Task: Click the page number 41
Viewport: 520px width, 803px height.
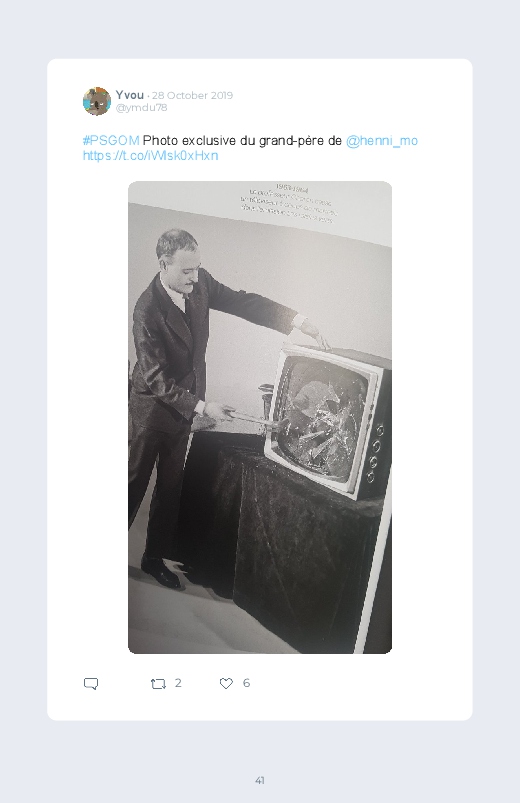Action: (260, 780)
